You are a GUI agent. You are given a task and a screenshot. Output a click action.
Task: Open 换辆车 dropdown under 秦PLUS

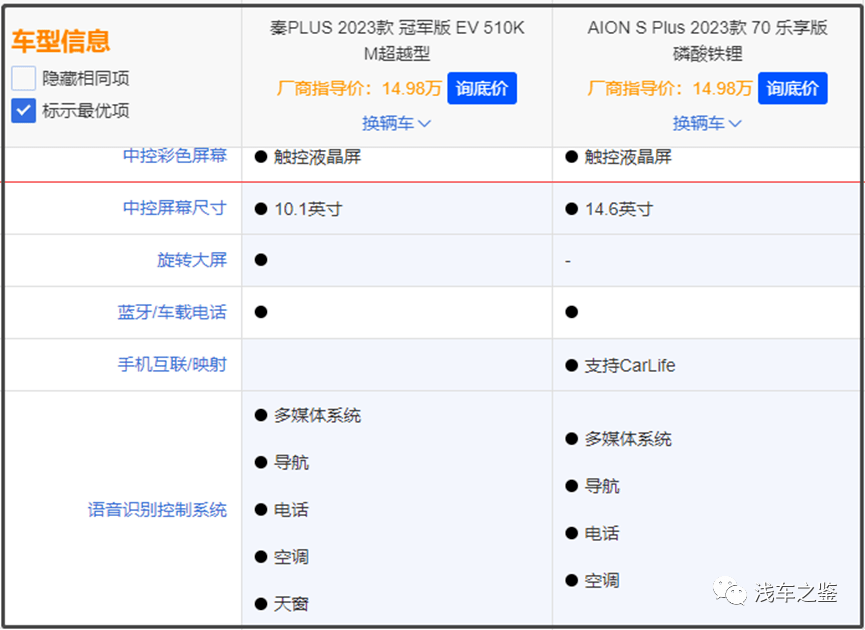pos(397,123)
